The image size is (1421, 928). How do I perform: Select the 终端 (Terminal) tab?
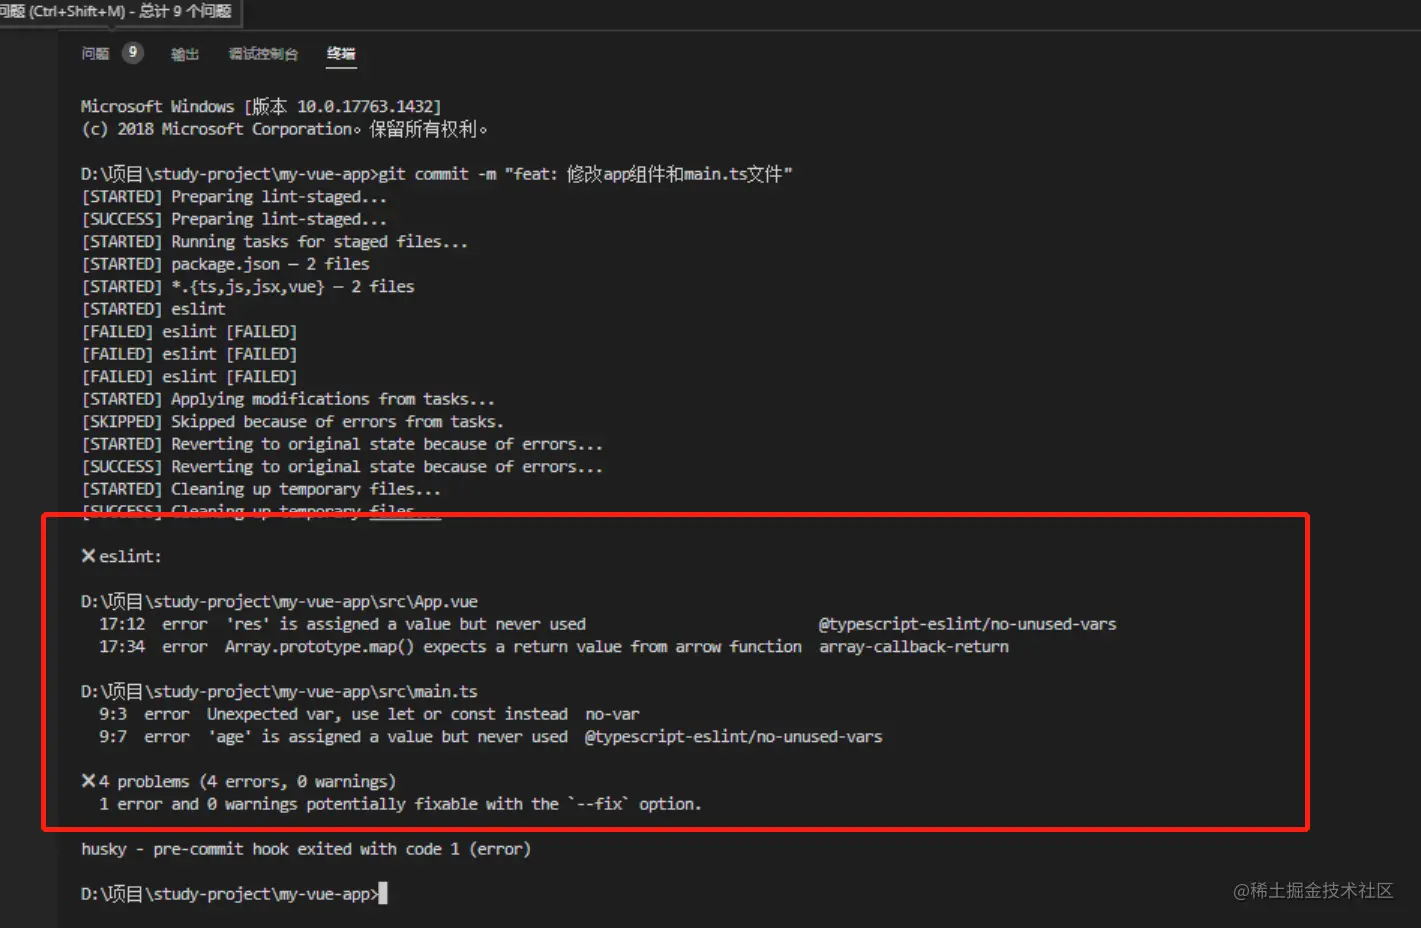click(x=341, y=54)
